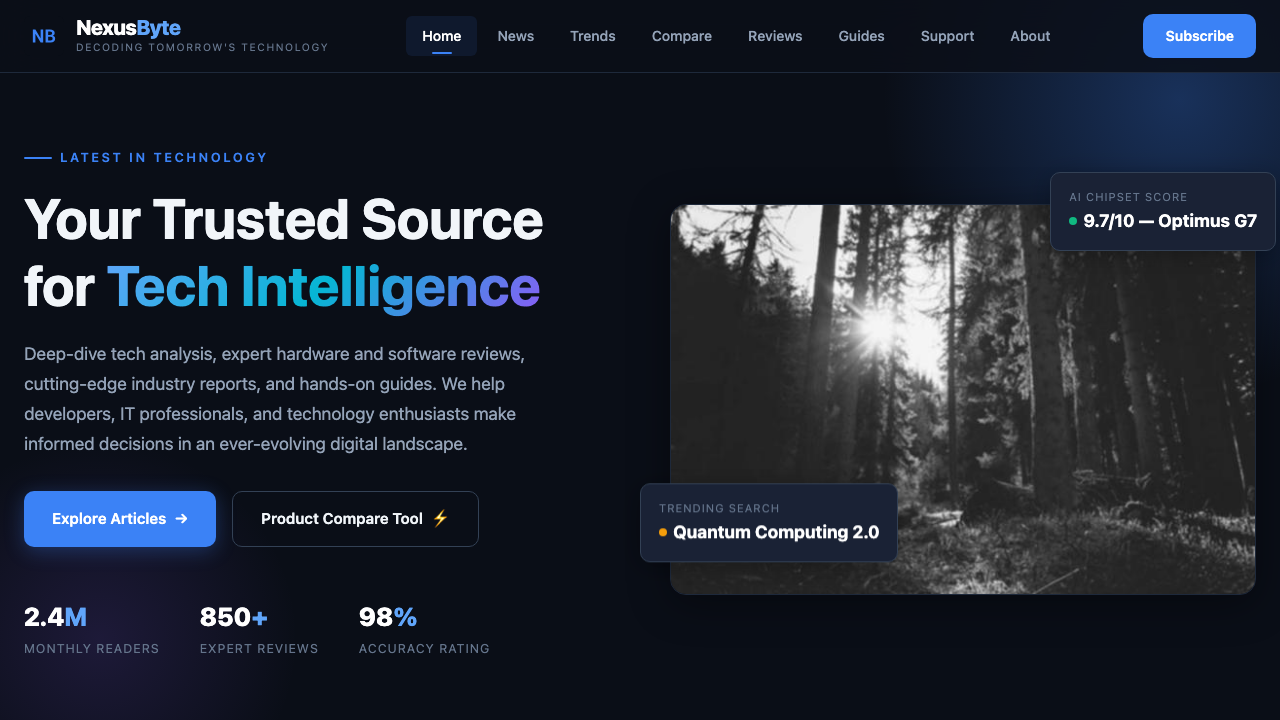Click the Subscribe button
The height and width of the screenshot is (720, 1280).
(x=1199, y=36)
